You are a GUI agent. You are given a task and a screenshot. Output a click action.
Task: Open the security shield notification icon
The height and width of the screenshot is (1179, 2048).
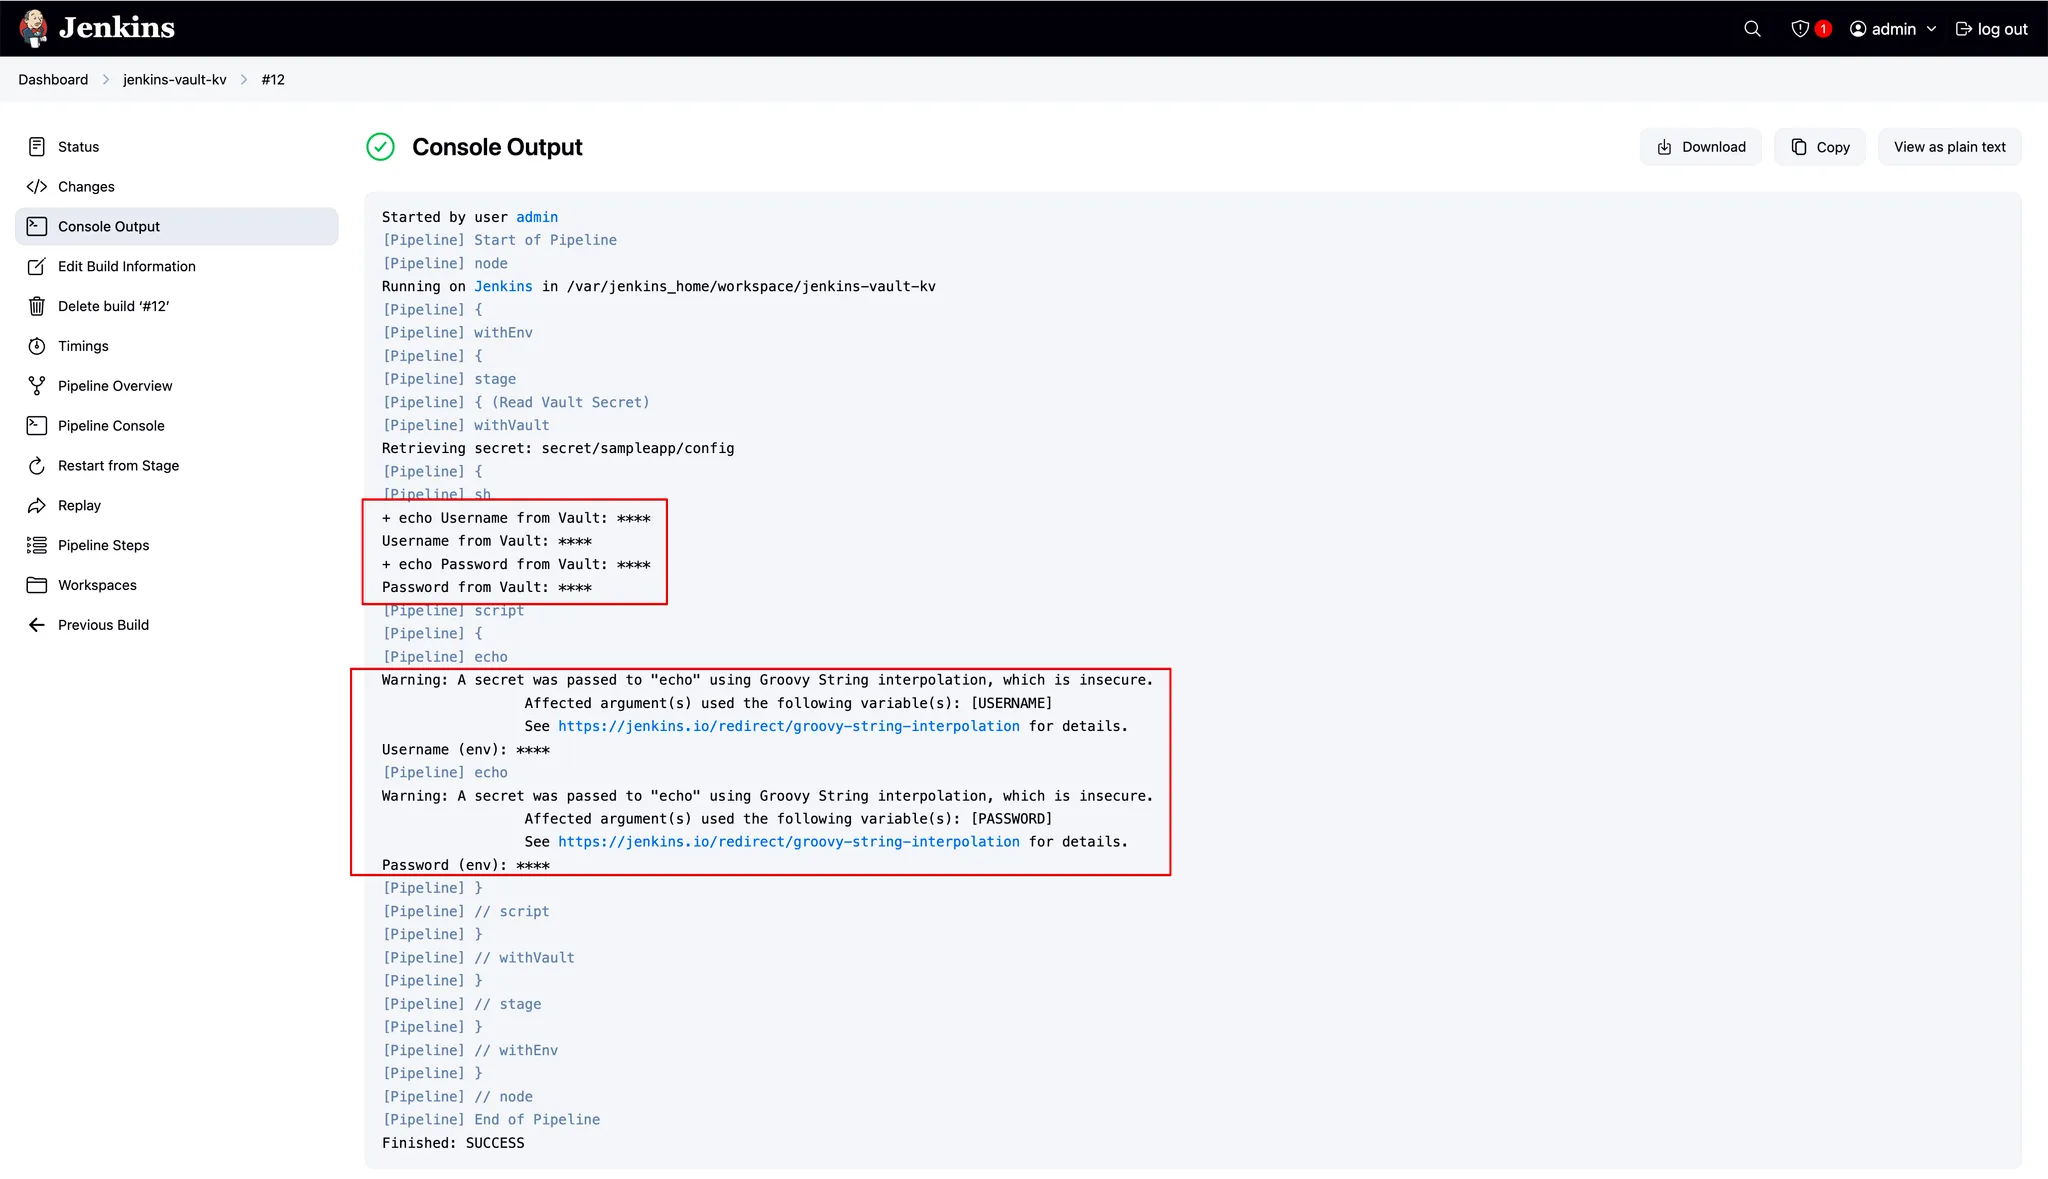click(1800, 29)
